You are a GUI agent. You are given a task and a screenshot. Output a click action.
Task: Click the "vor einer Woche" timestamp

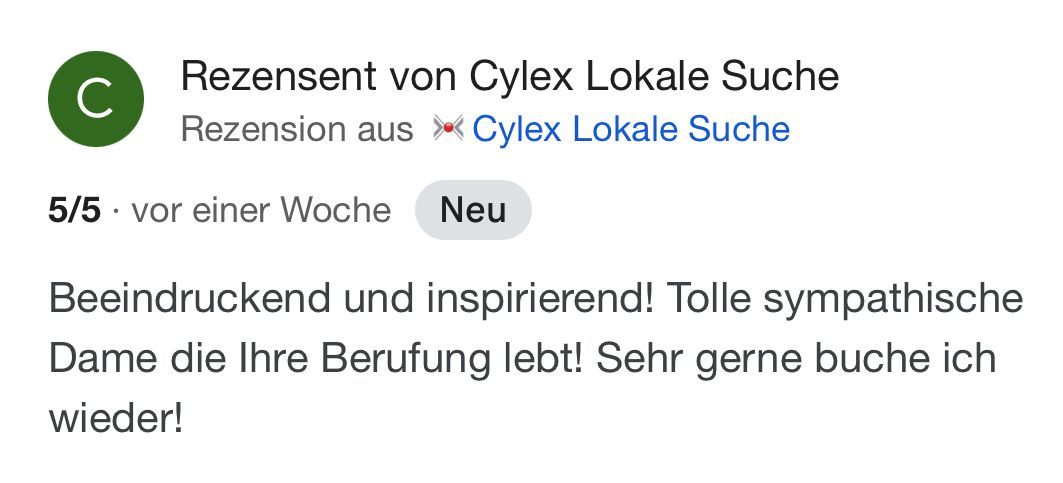(x=261, y=210)
